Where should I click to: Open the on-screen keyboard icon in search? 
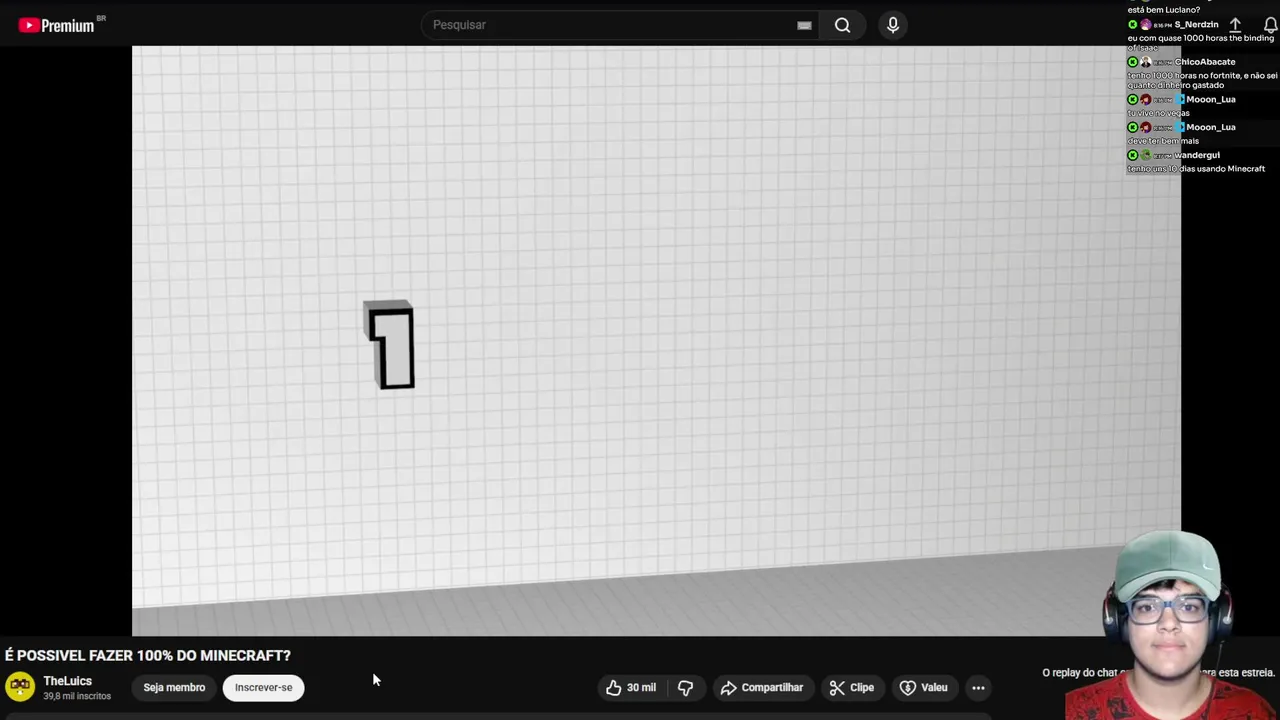804,25
